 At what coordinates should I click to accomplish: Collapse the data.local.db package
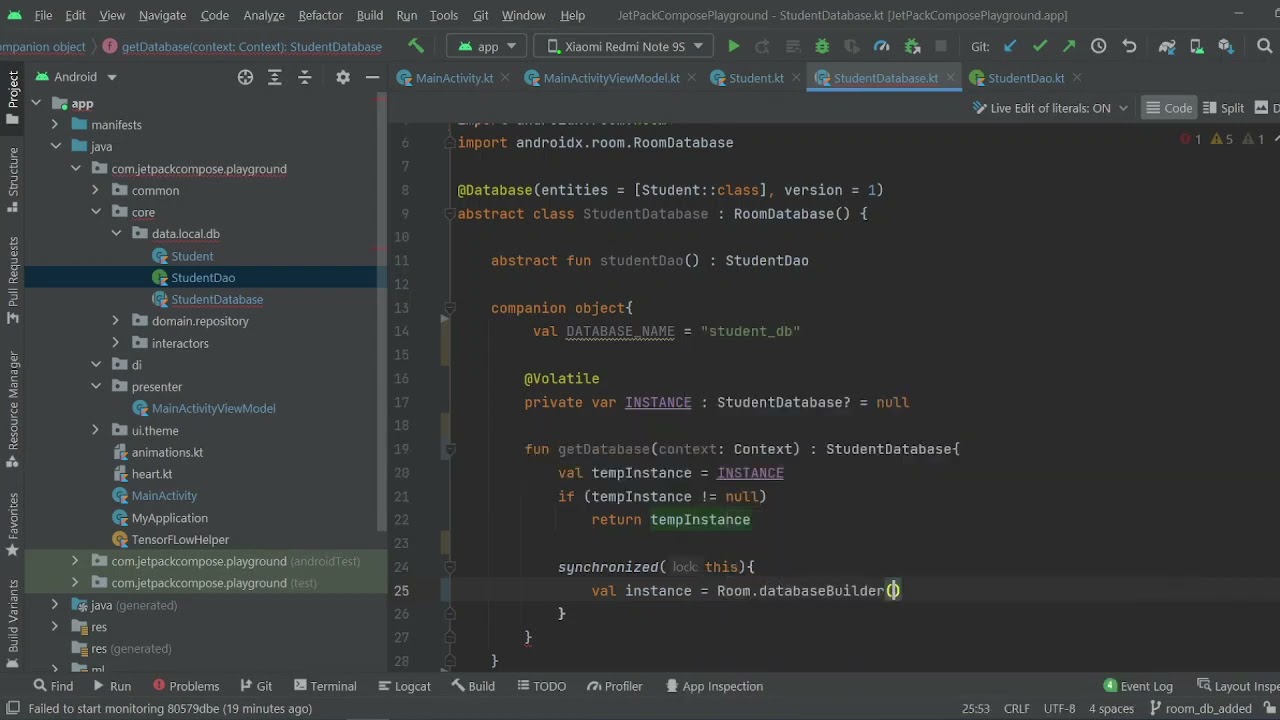[x=115, y=234]
